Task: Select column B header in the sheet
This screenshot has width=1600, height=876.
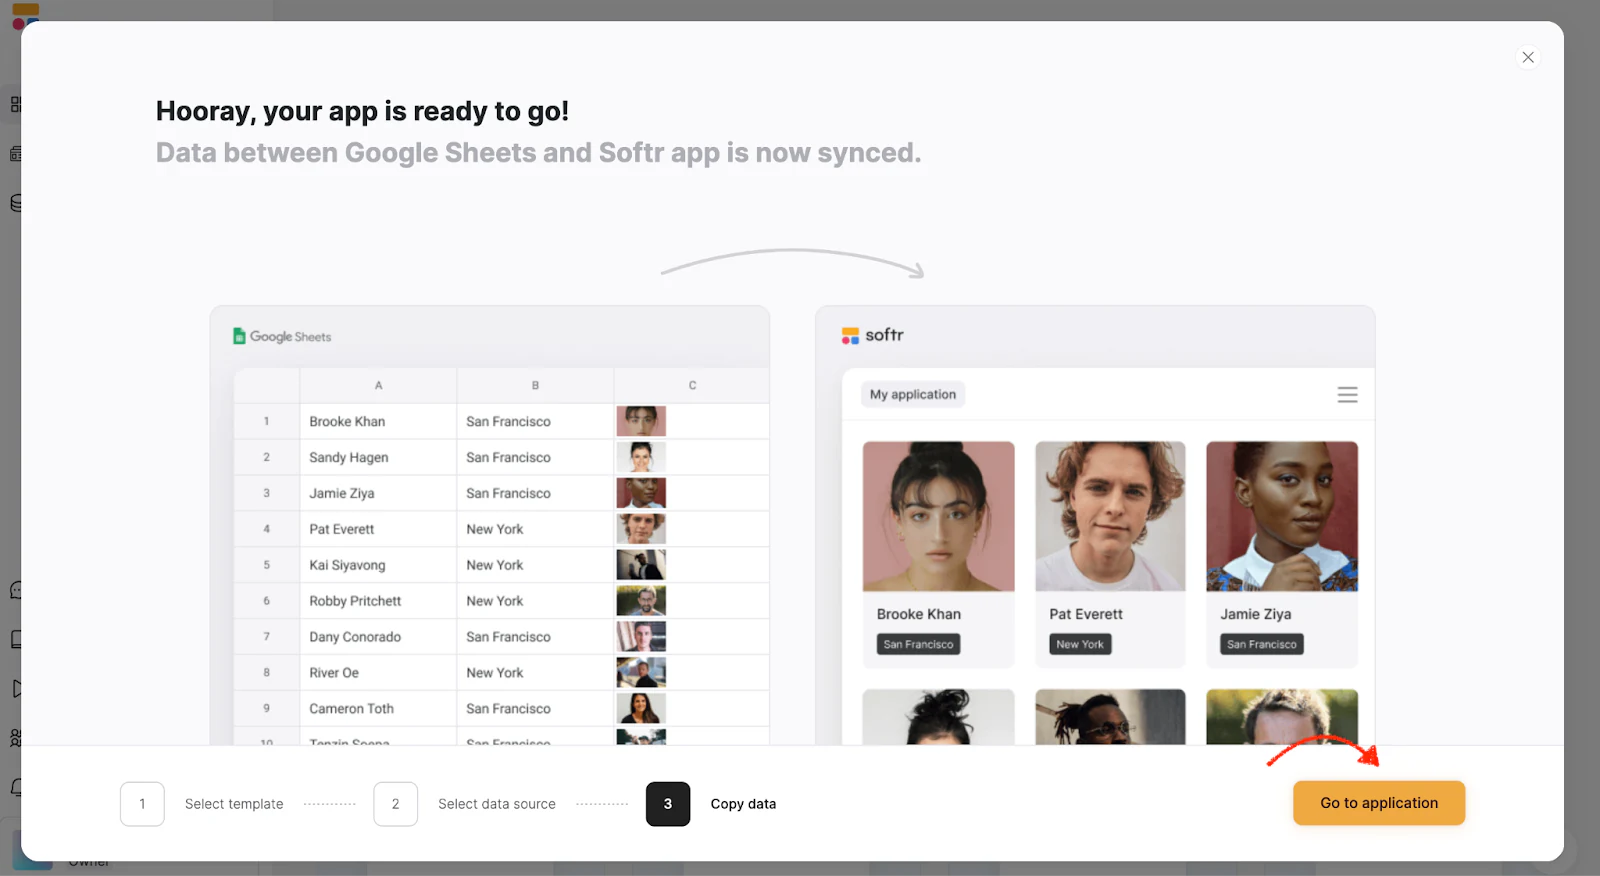Action: click(x=535, y=385)
